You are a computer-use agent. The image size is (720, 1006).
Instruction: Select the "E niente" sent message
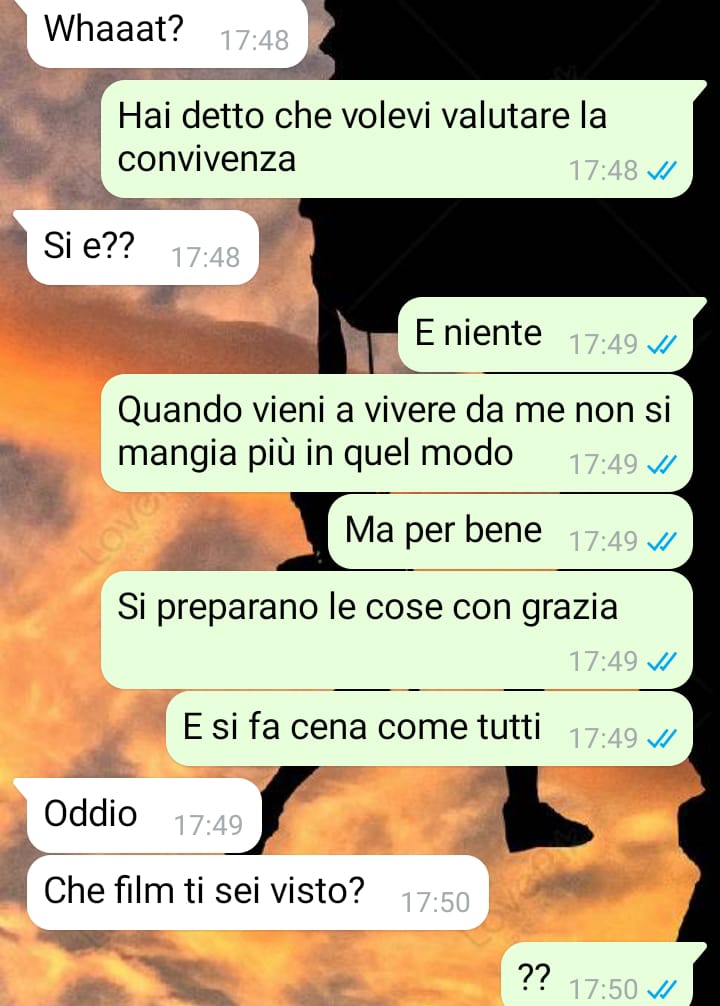coord(545,334)
